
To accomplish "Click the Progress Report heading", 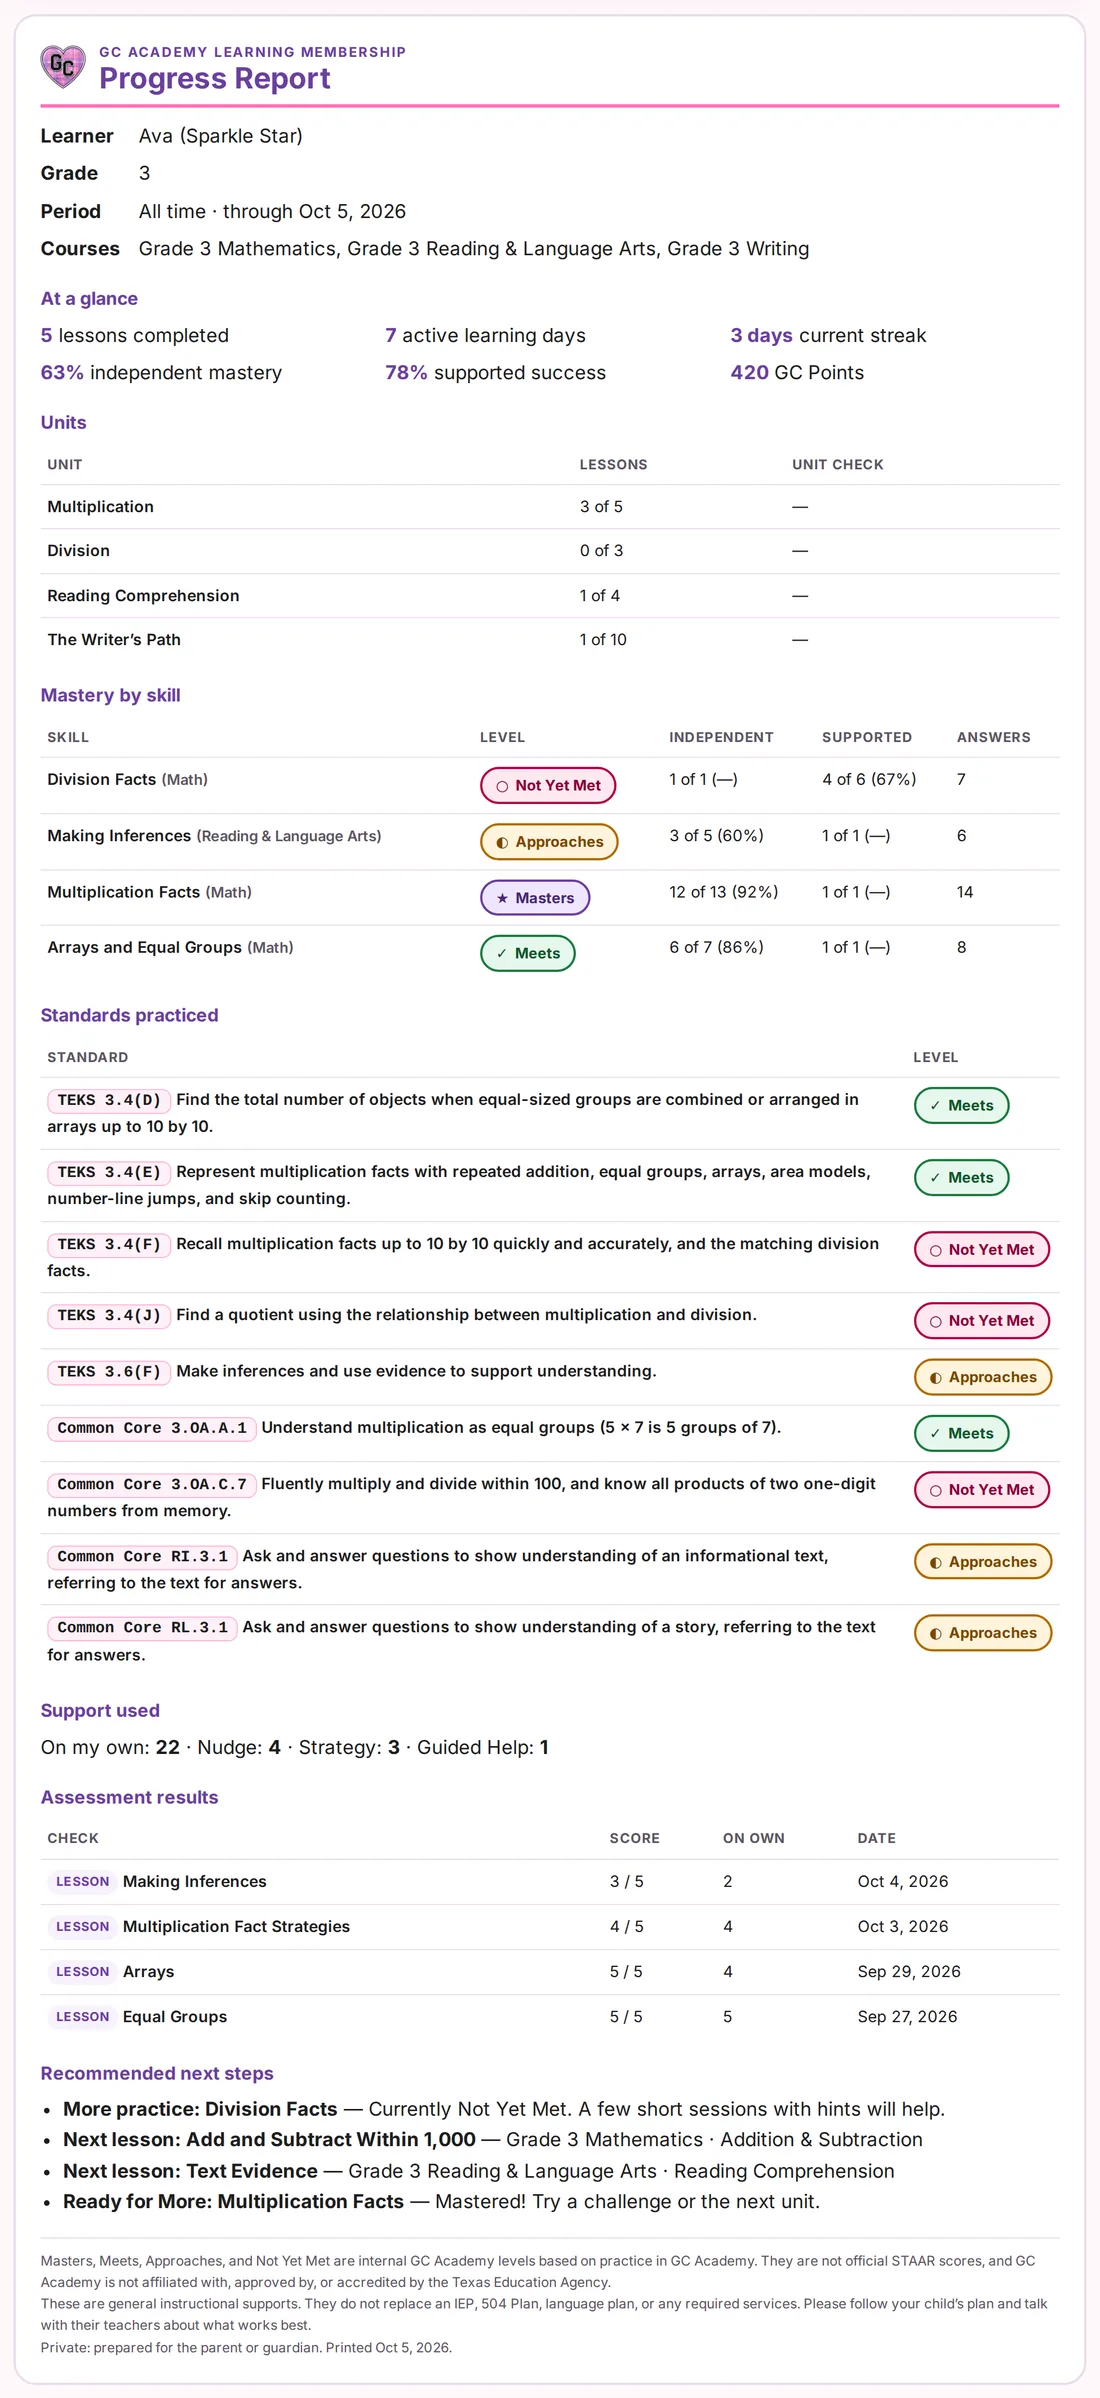I will pyautogui.click(x=214, y=78).
